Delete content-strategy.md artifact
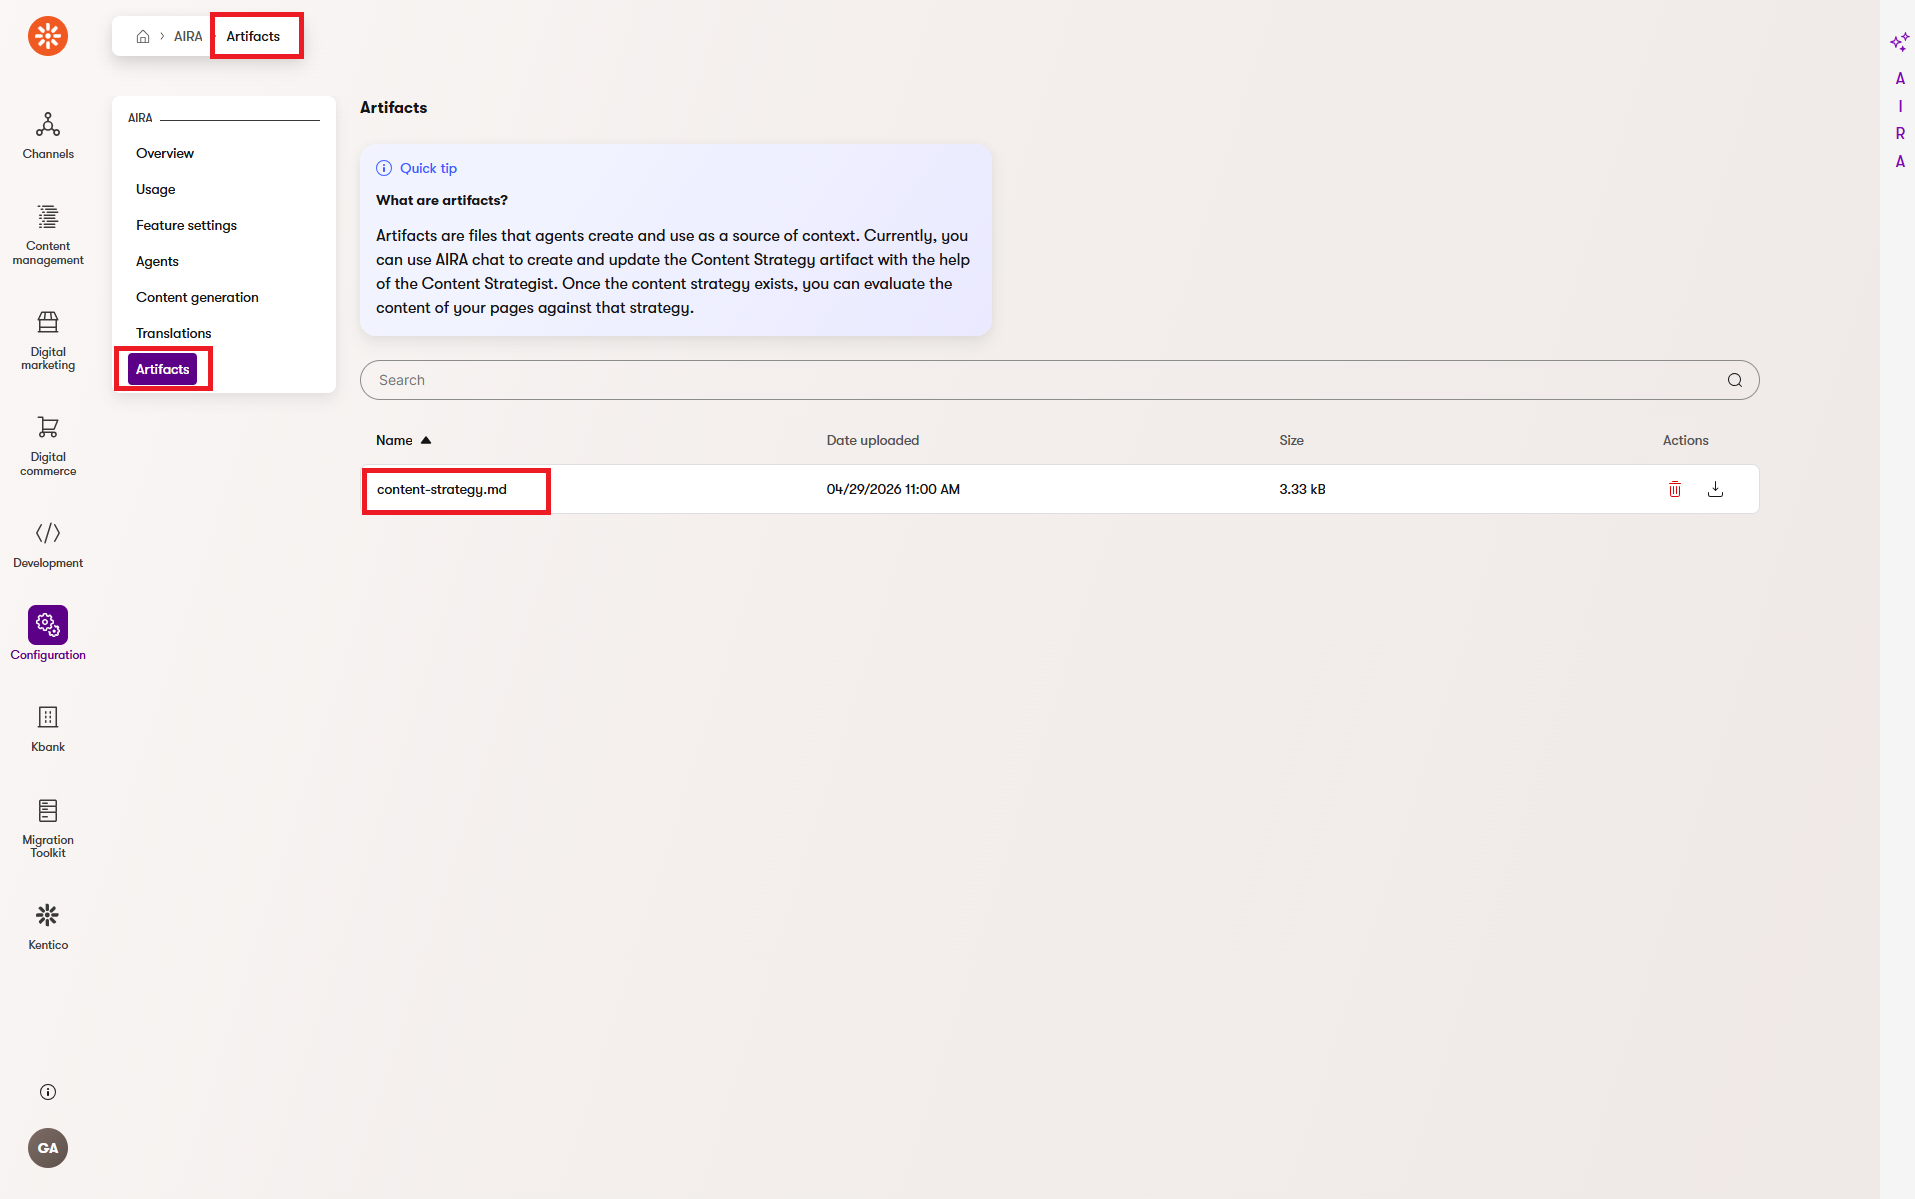Viewport: 1915px width, 1199px height. 1675,489
